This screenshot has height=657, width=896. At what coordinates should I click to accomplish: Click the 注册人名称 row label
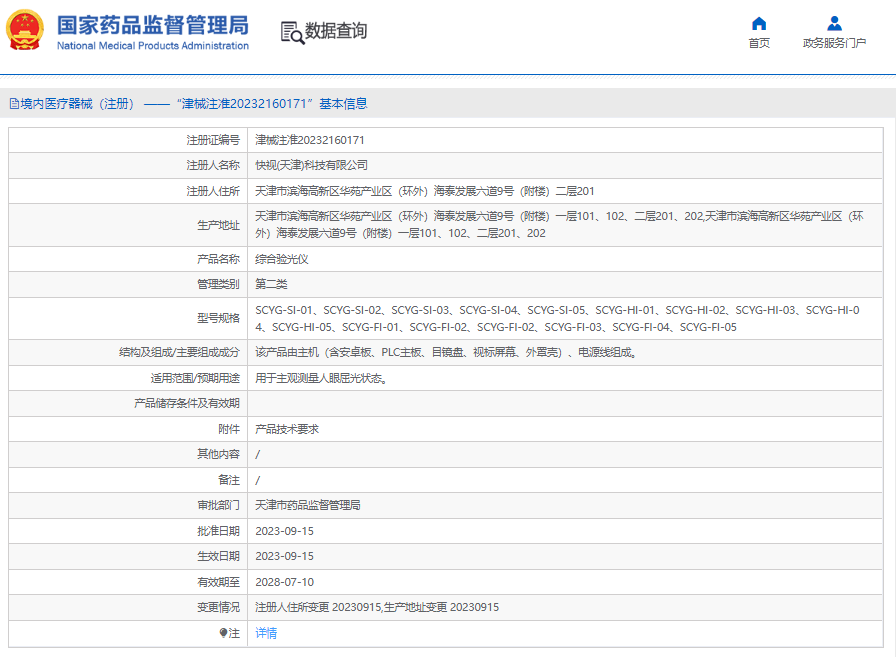click(x=213, y=165)
